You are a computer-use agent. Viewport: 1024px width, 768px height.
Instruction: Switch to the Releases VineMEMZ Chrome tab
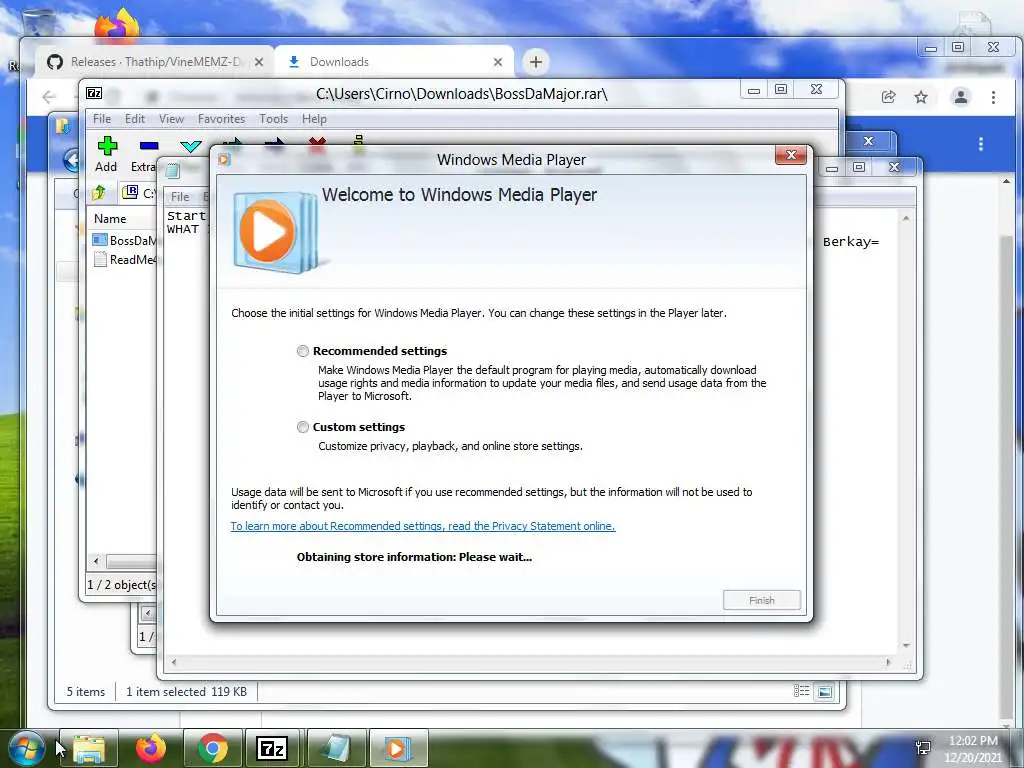coord(155,62)
